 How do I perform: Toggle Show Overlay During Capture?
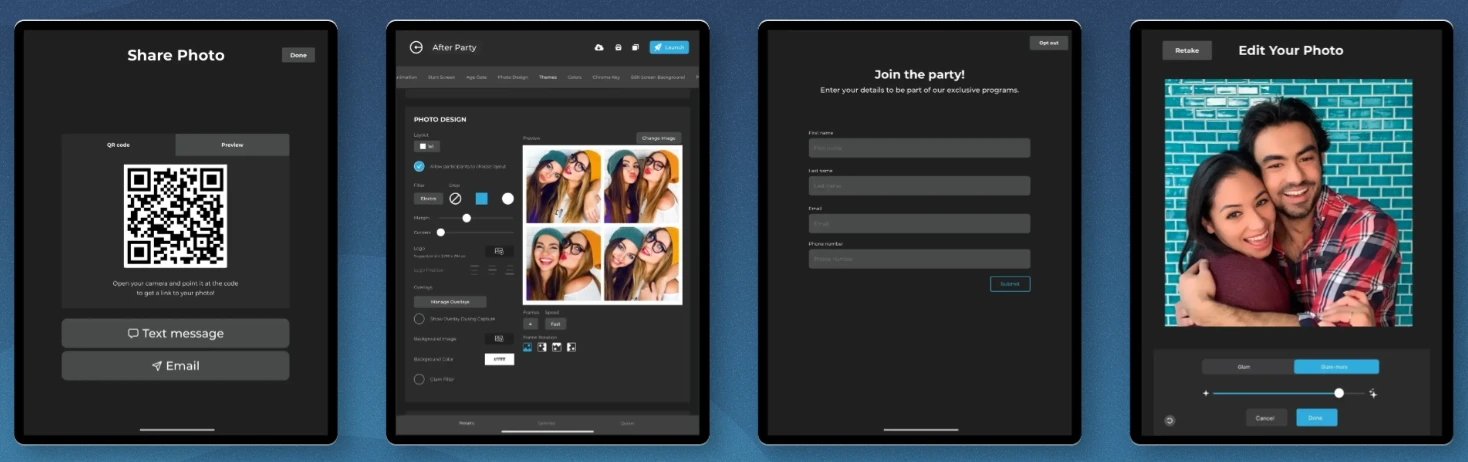[x=419, y=319]
